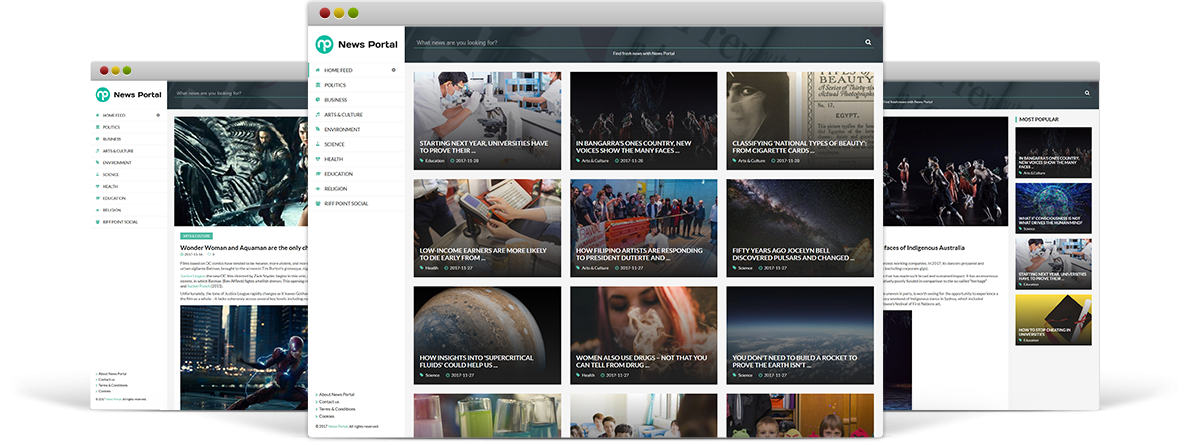Click the News Portal logo in front window
Screen dimensions: 1190x445
(356, 44)
